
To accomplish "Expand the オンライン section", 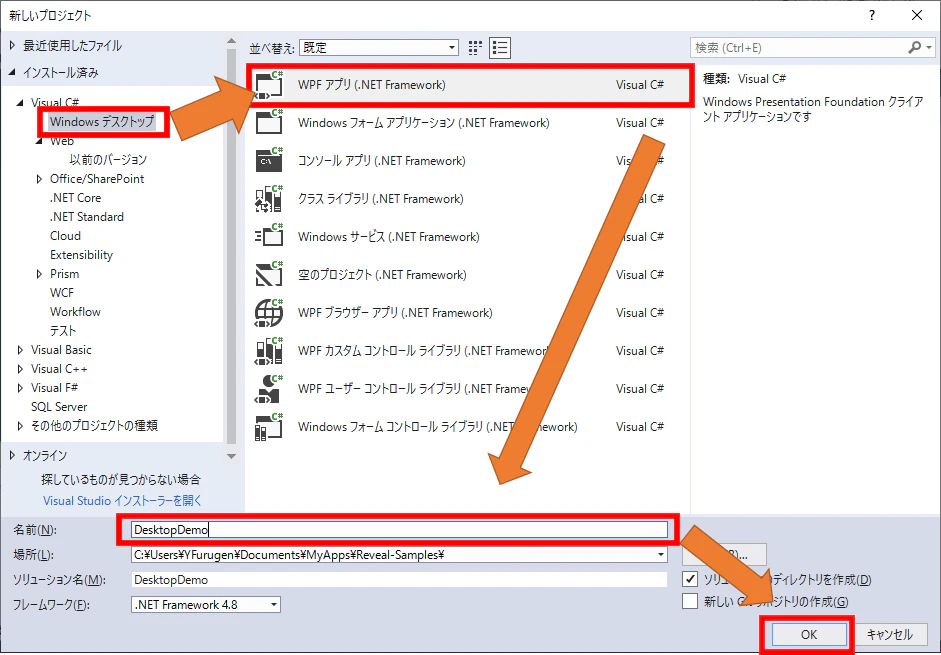I will pyautogui.click(x=13, y=456).
